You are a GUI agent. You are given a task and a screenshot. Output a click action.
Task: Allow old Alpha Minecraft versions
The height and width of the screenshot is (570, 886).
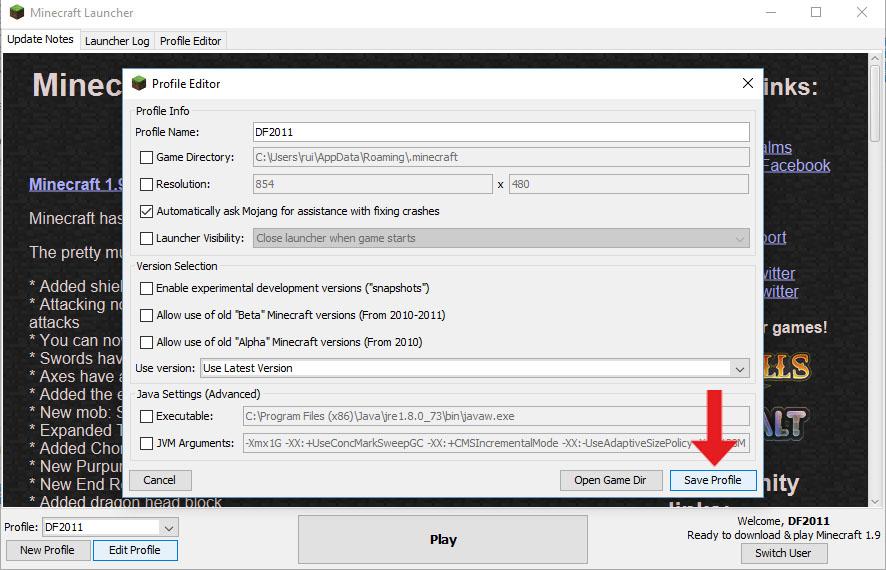pos(147,342)
